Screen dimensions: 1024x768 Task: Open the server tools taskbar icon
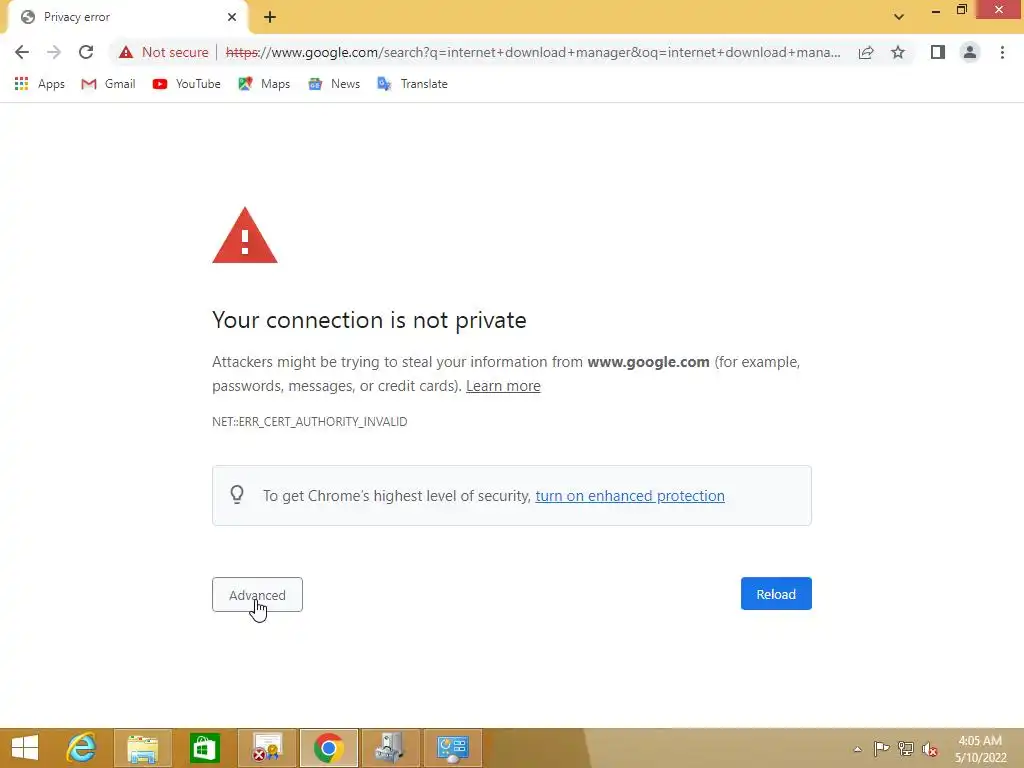(391, 748)
